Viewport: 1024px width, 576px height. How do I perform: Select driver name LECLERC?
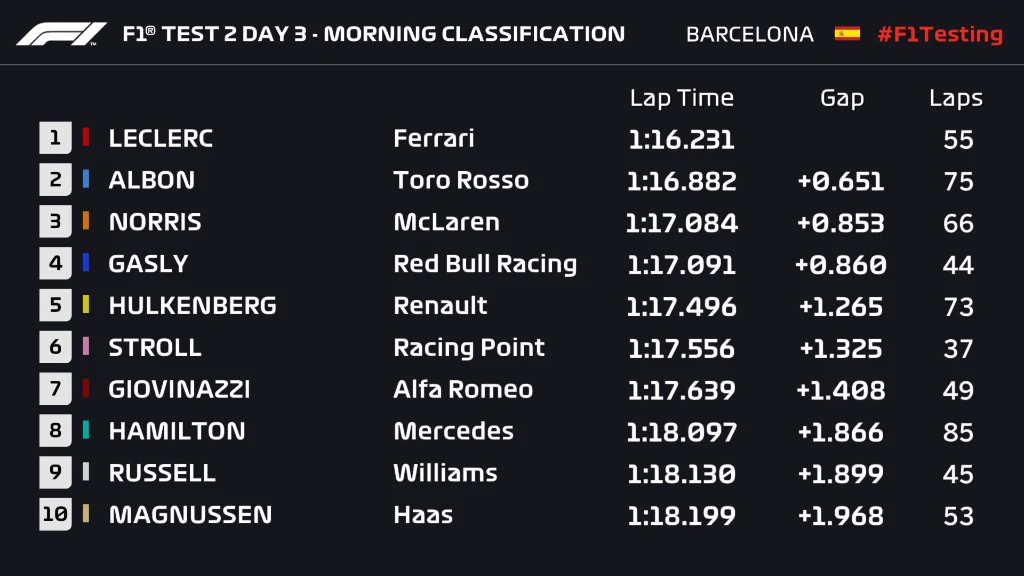pos(160,138)
